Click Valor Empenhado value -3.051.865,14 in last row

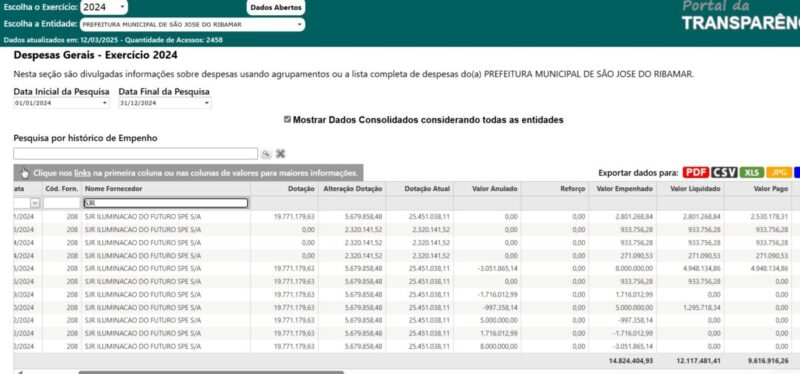click(x=634, y=346)
